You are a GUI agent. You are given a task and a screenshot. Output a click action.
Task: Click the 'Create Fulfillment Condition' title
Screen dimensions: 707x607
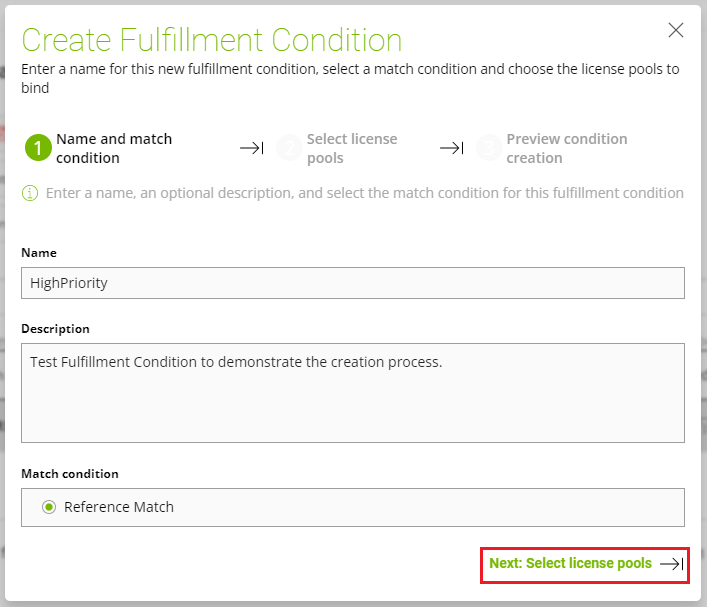point(212,40)
